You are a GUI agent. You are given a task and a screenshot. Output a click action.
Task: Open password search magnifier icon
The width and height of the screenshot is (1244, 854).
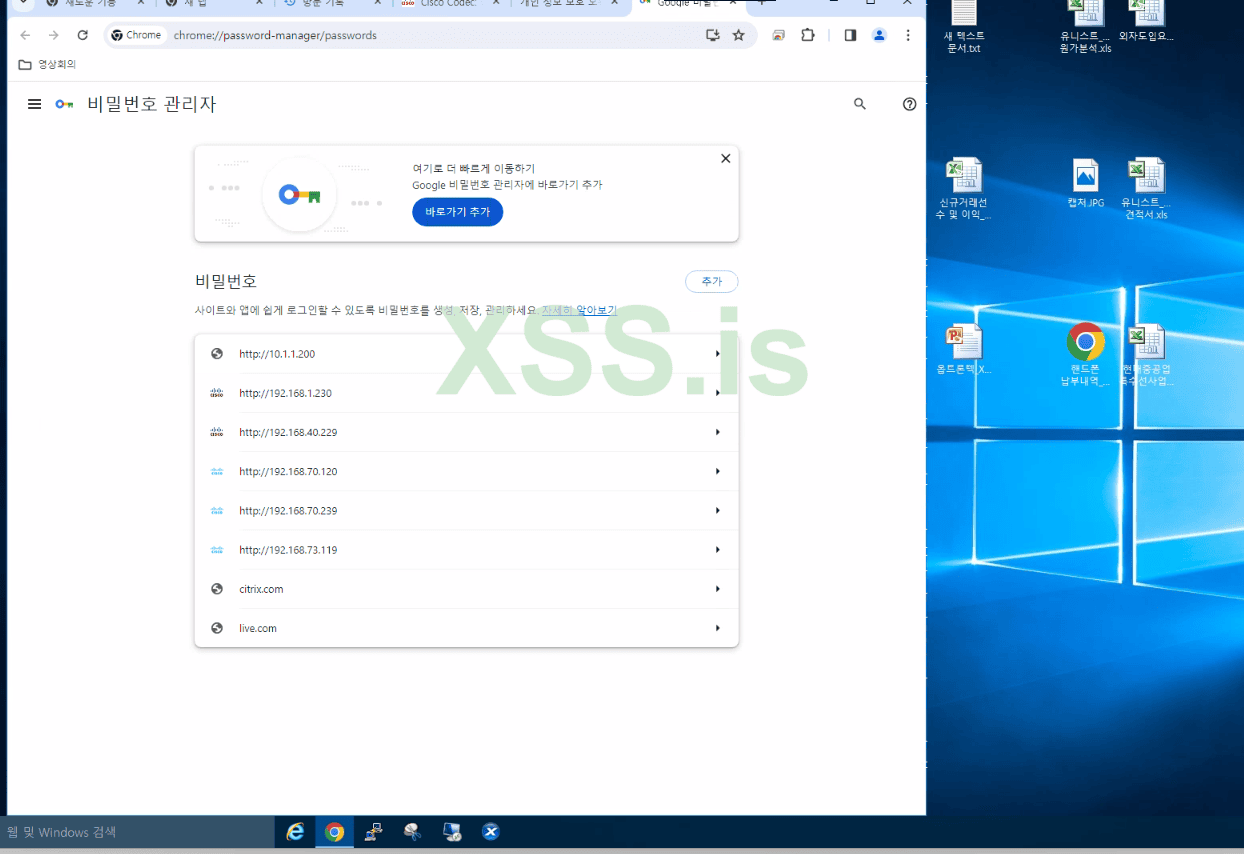pyautogui.click(x=860, y=104)
